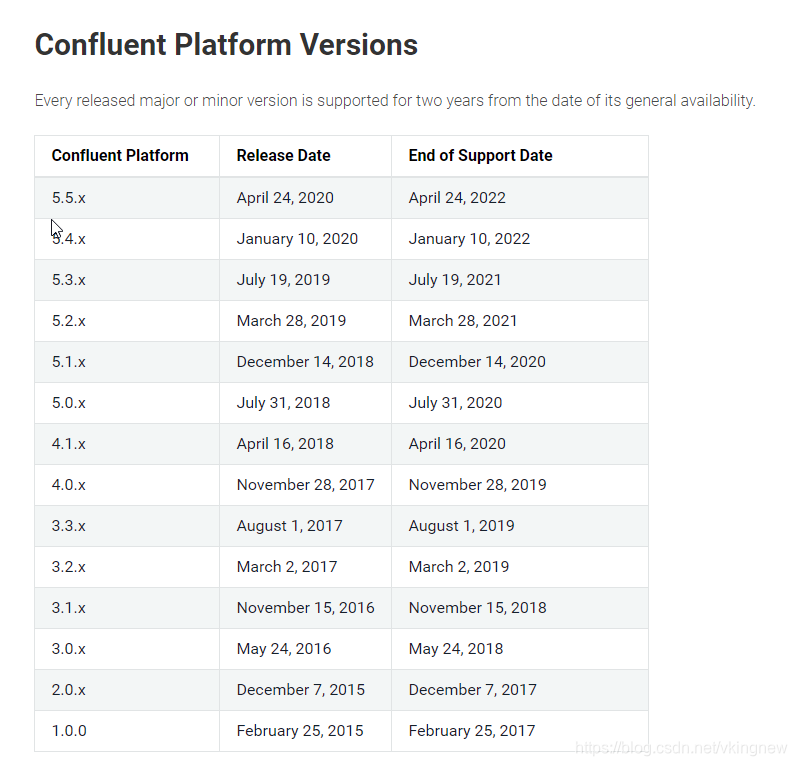The image size is (797, 766).
Task: Click the Release Date column header
Action: (x=283, y=155)
